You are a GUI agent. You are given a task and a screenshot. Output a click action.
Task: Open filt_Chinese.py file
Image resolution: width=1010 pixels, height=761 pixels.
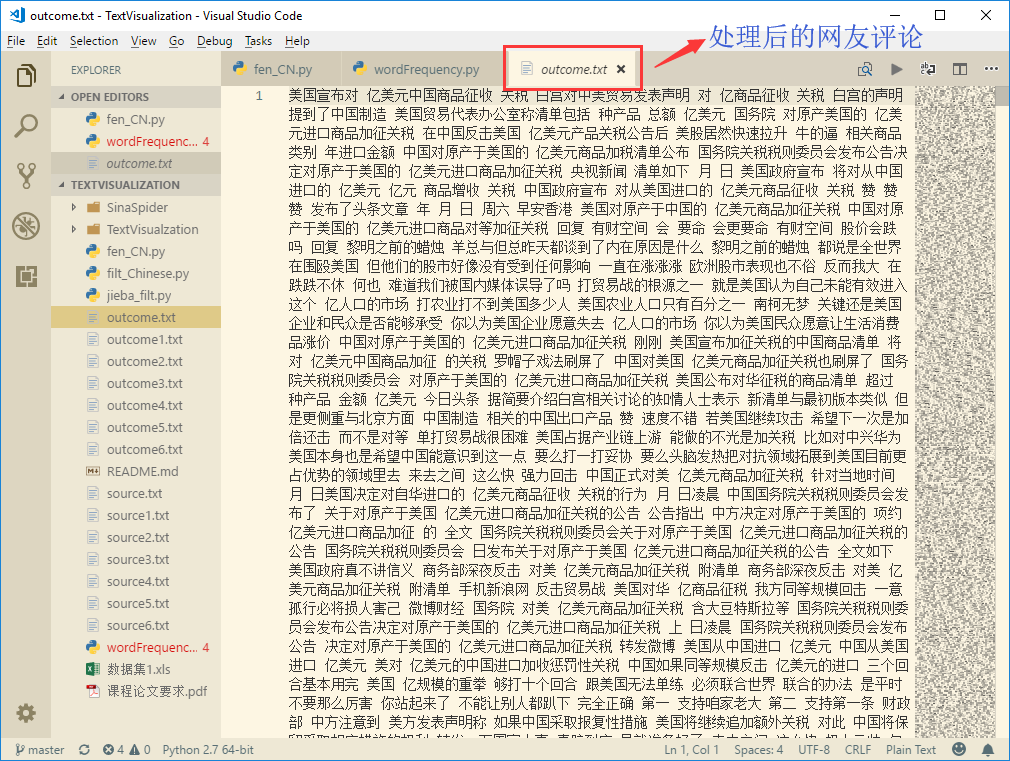[136, 274]
